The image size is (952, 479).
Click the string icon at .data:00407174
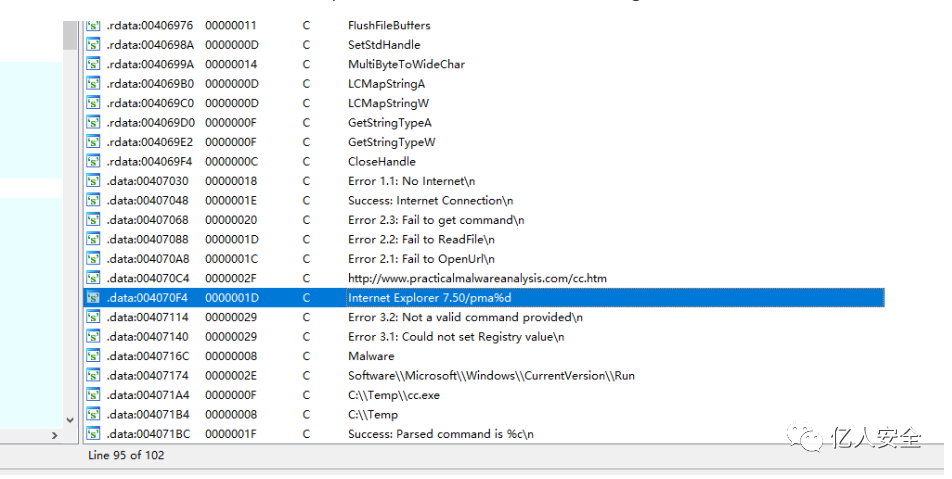click(x=93, y=375)
